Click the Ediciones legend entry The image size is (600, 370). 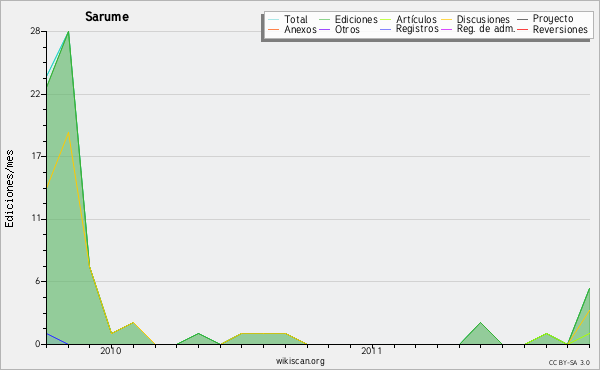356,19
